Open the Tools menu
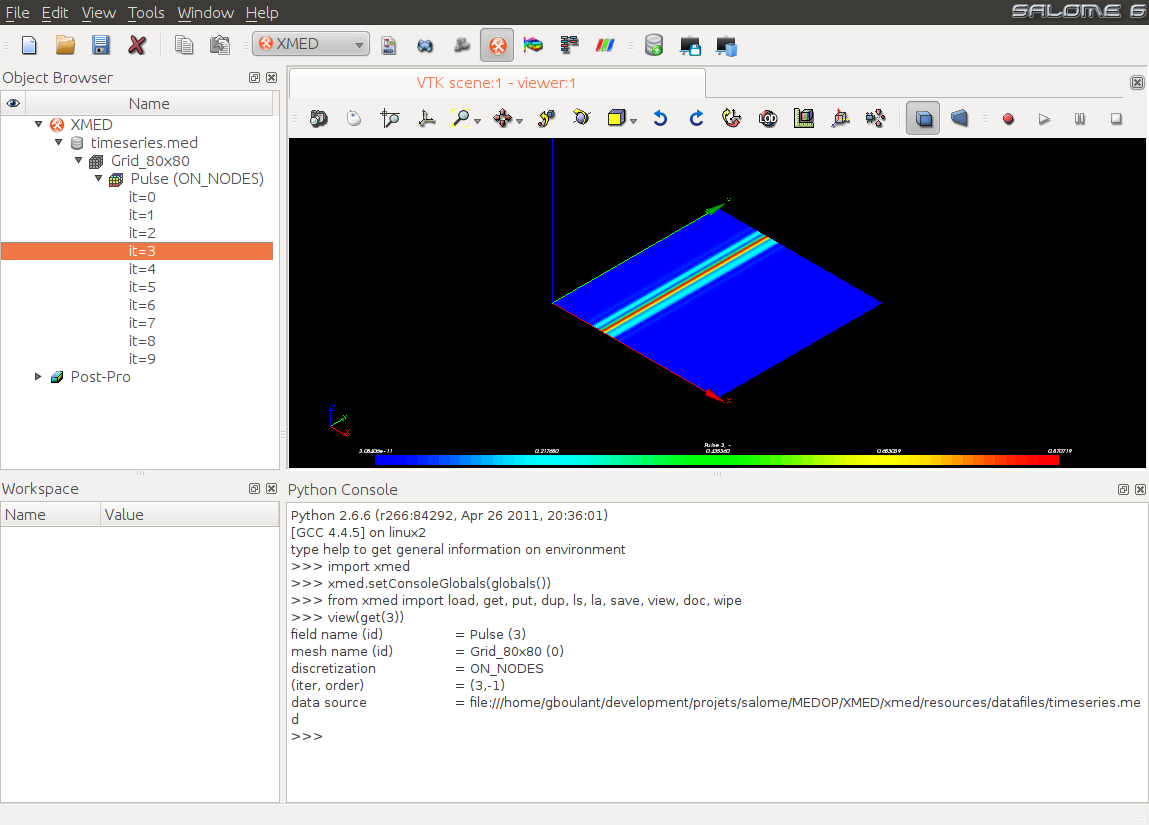The height and width of the screenshot is (825, 1149). click(146, 12)
